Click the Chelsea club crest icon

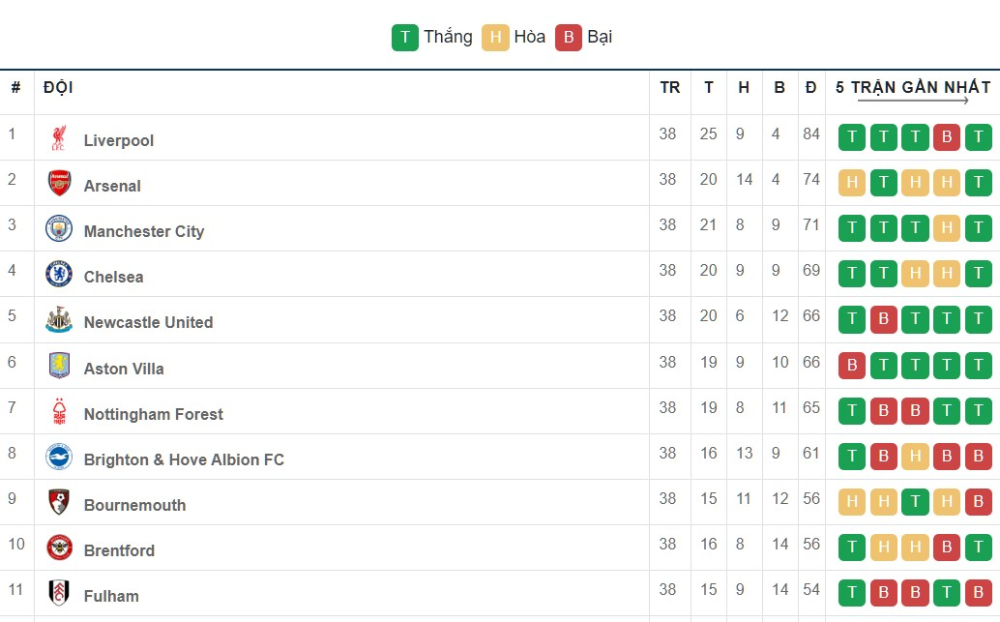(59, 275)
